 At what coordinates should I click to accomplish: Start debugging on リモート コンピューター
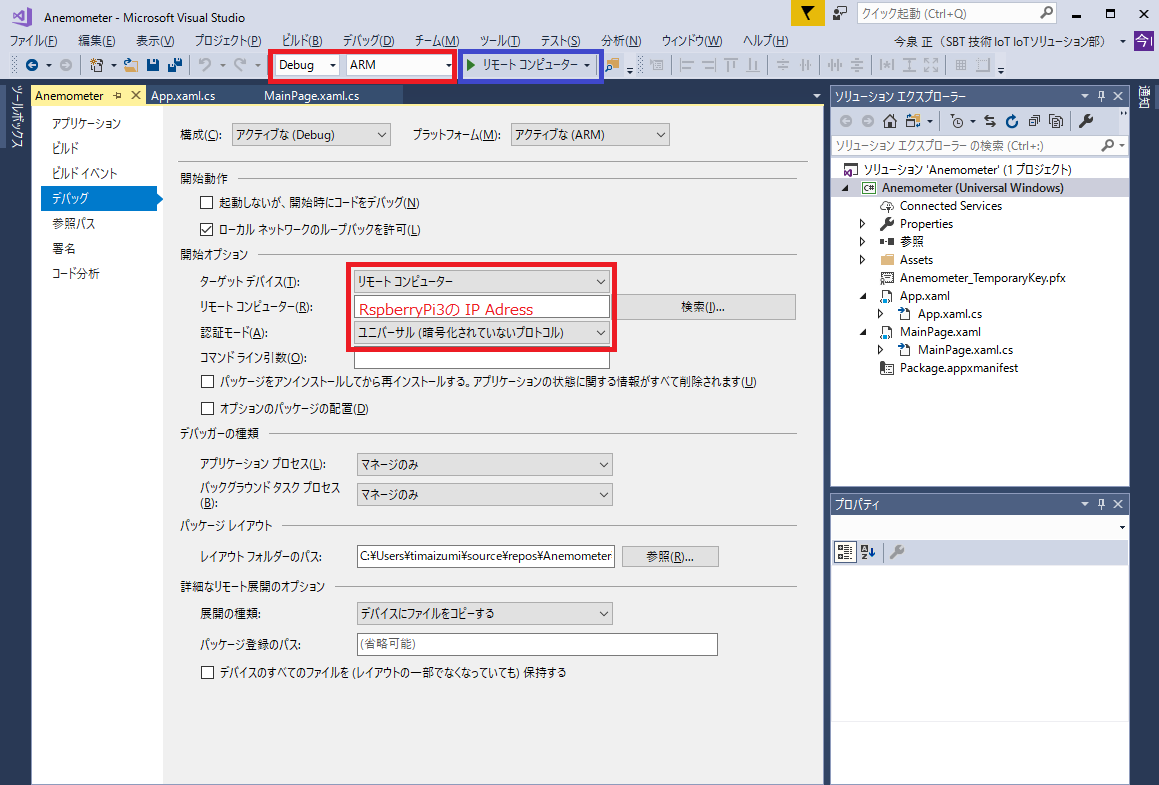pos(522,65)
